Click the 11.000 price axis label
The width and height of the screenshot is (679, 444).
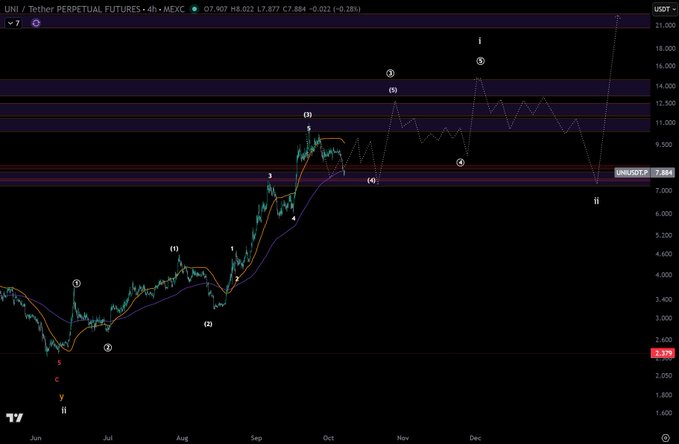click(665, 123)
